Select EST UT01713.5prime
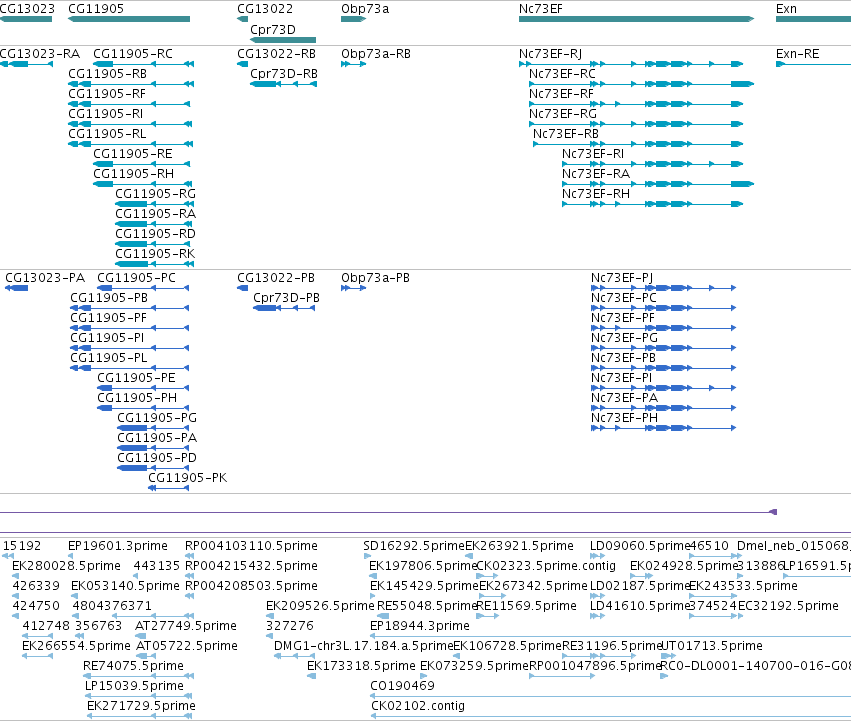The height and width of the screenshot is (721, 851). pos(712,646)
